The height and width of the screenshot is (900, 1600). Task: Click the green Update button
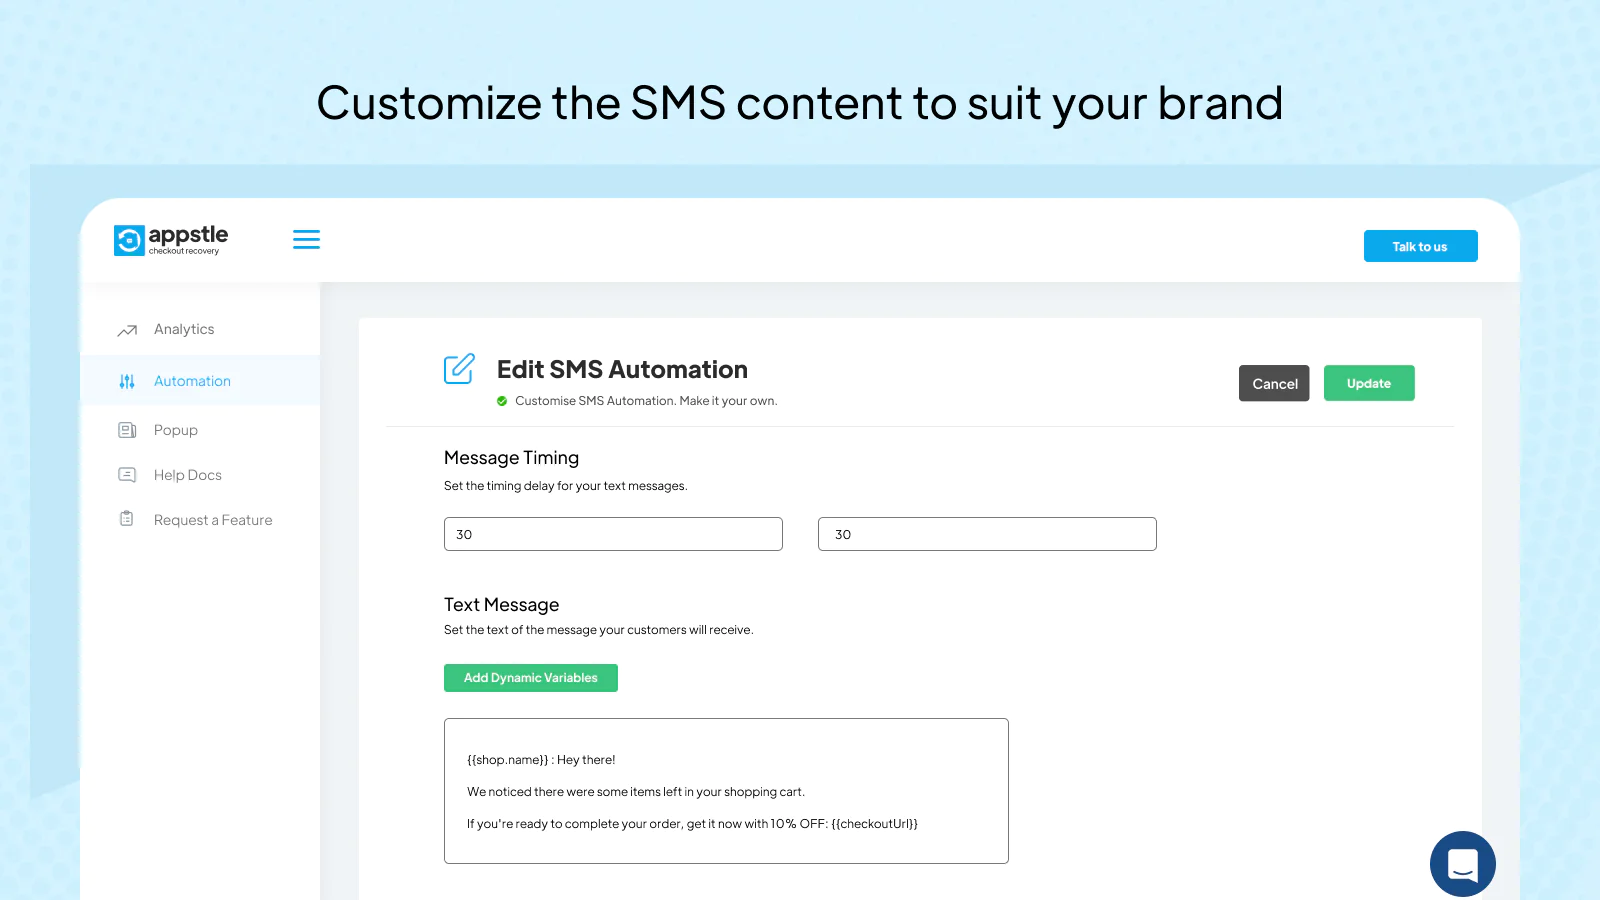pos(1368,383)
